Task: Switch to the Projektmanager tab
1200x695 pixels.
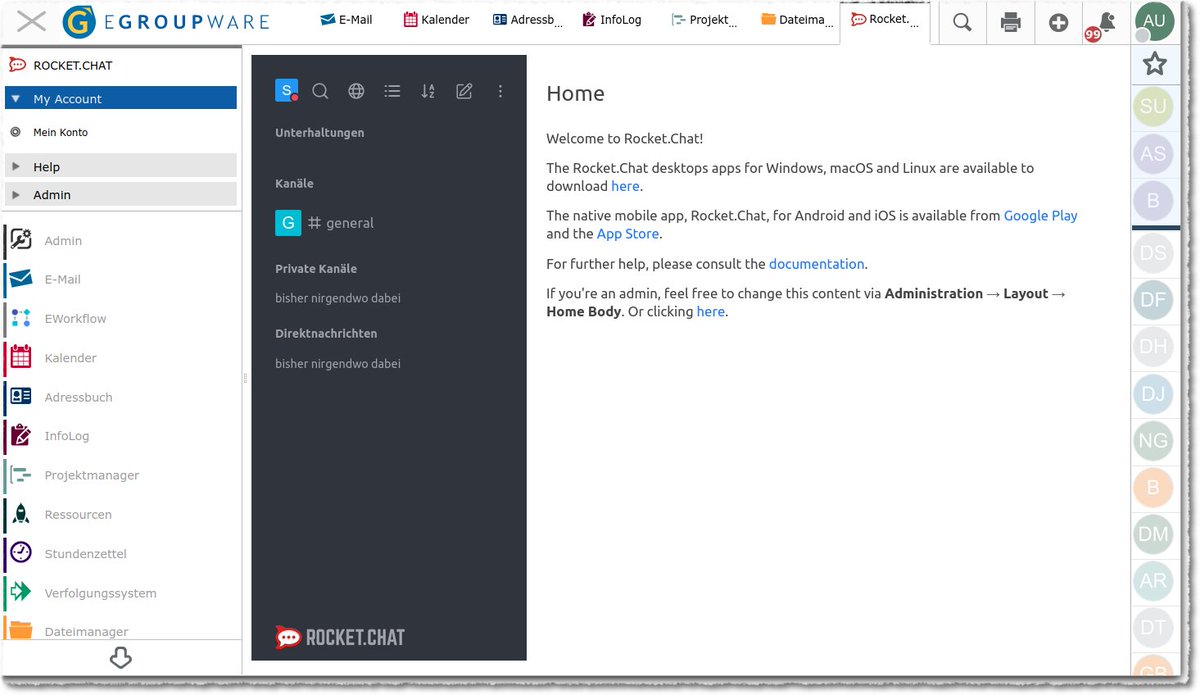Action: click(705, 19)
